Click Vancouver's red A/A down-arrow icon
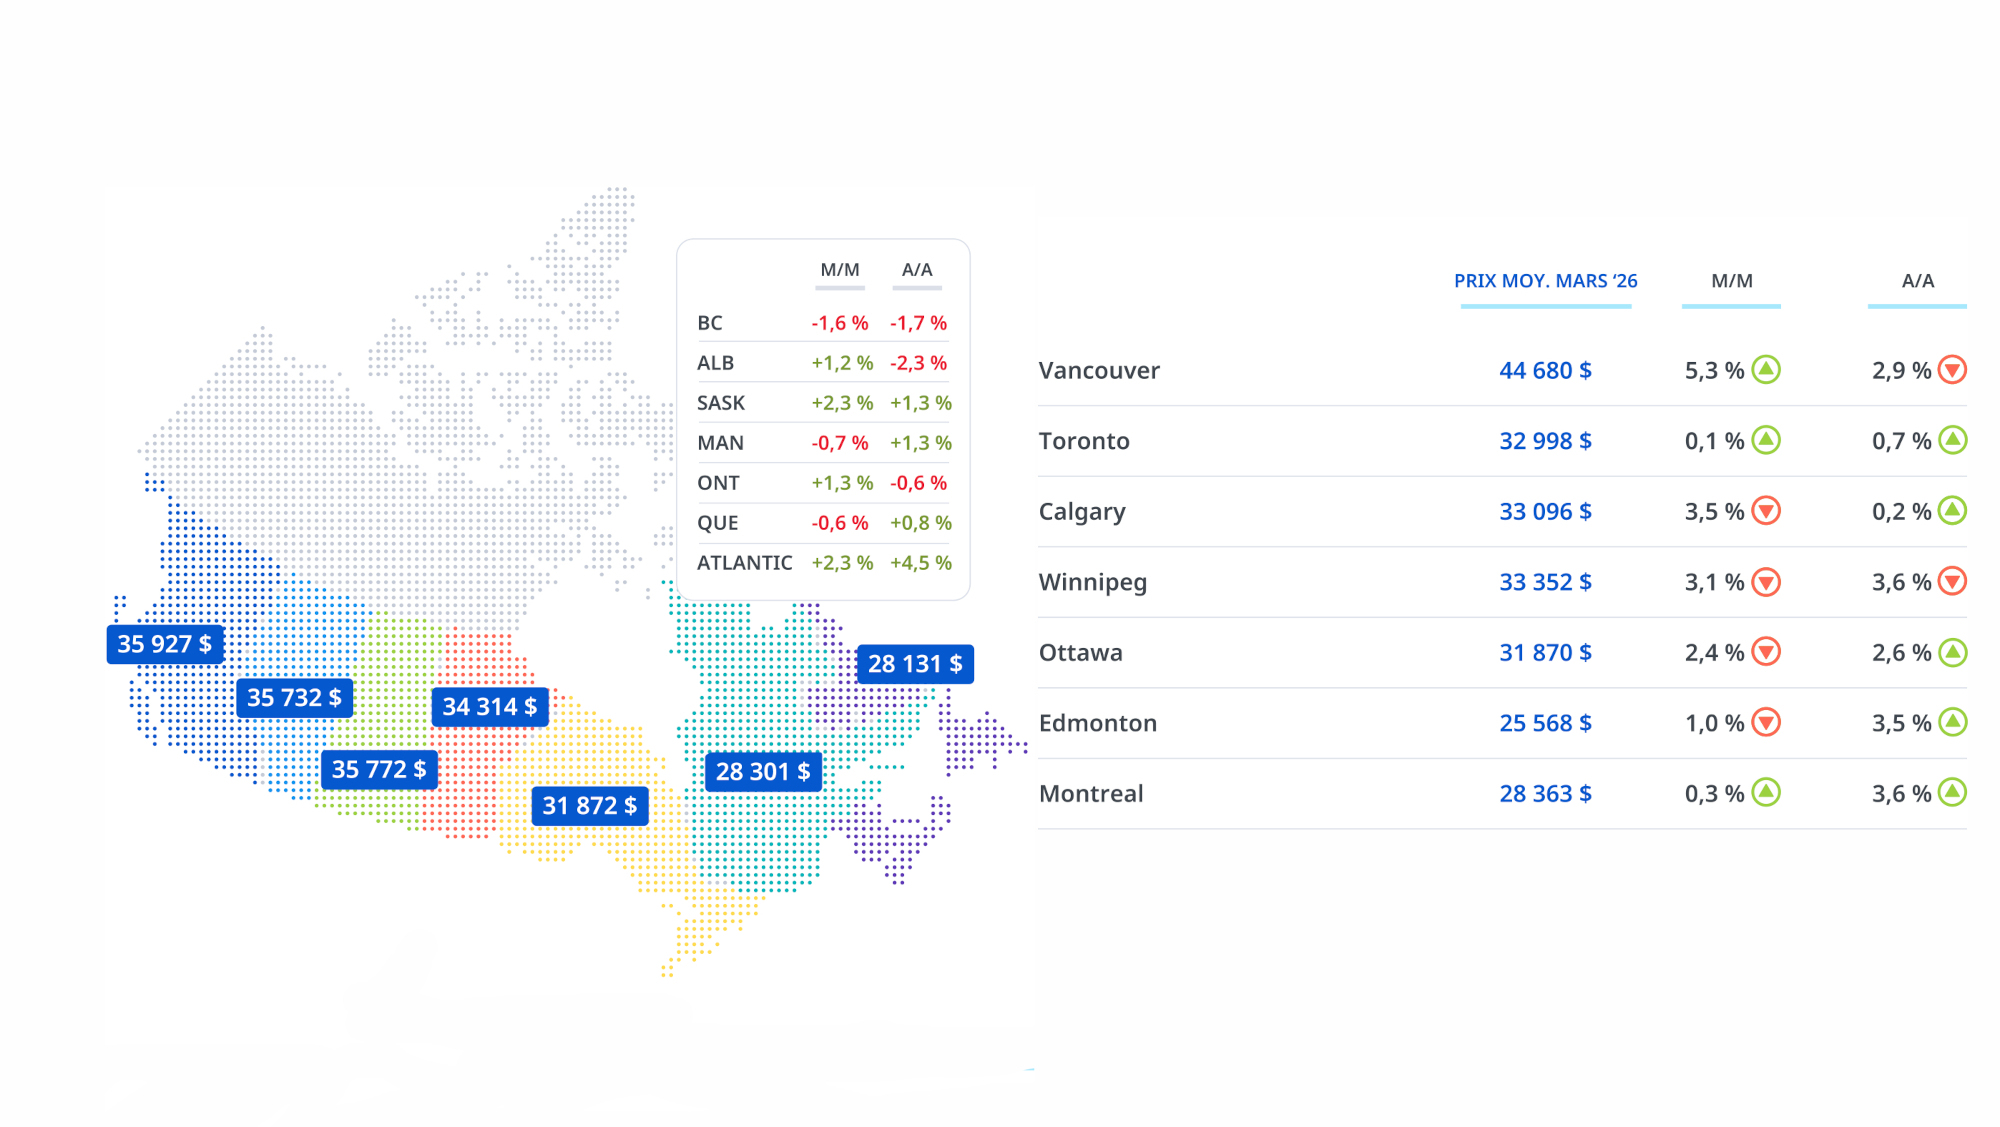The width and height of the screenshot is (2000, 1127). click(1952, 370)
